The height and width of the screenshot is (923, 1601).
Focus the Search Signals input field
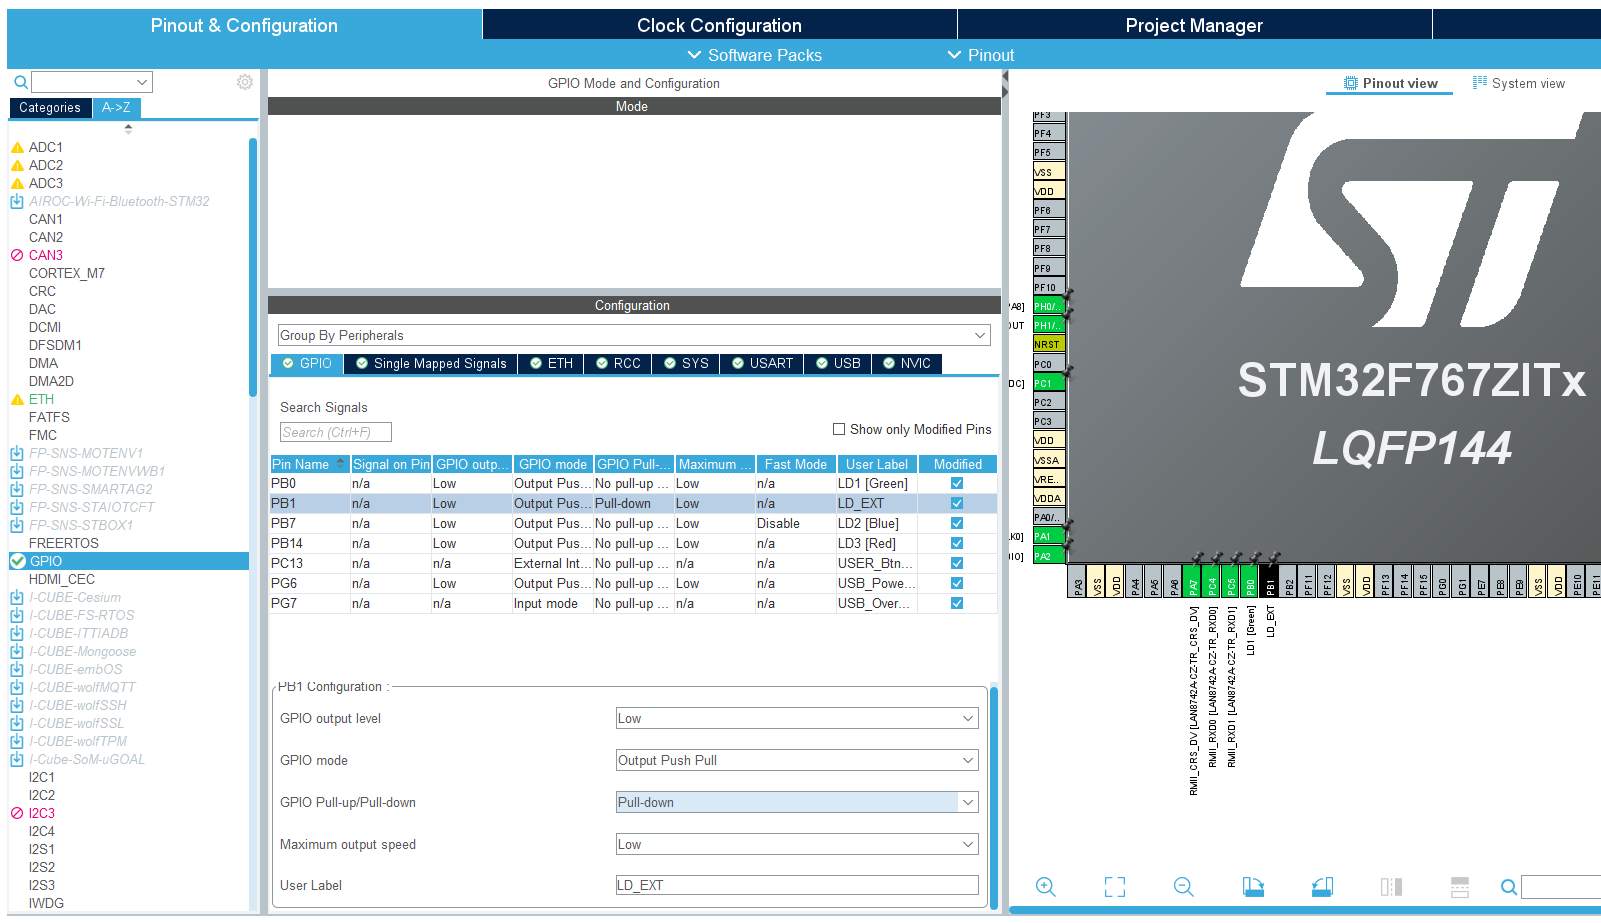(x=335, y=432)
